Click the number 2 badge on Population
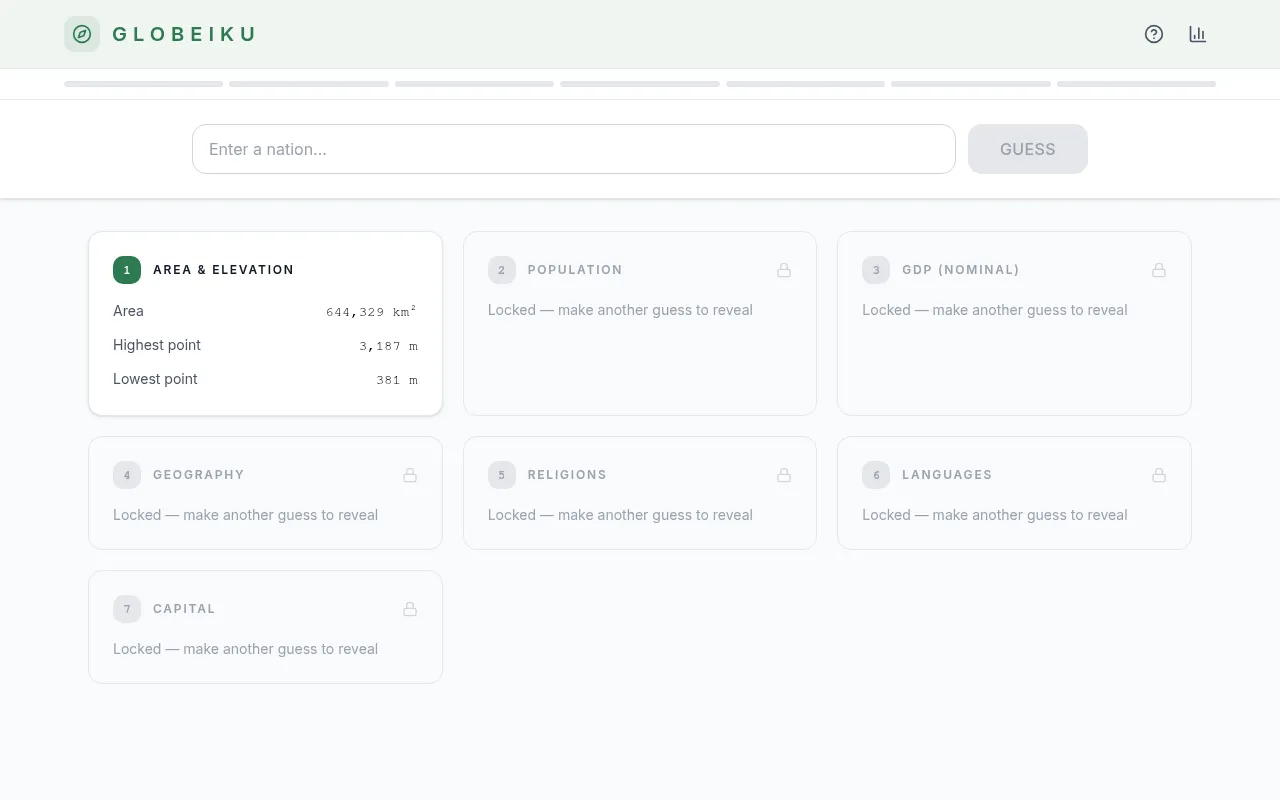1280x800 pixels. coord(502,270)
